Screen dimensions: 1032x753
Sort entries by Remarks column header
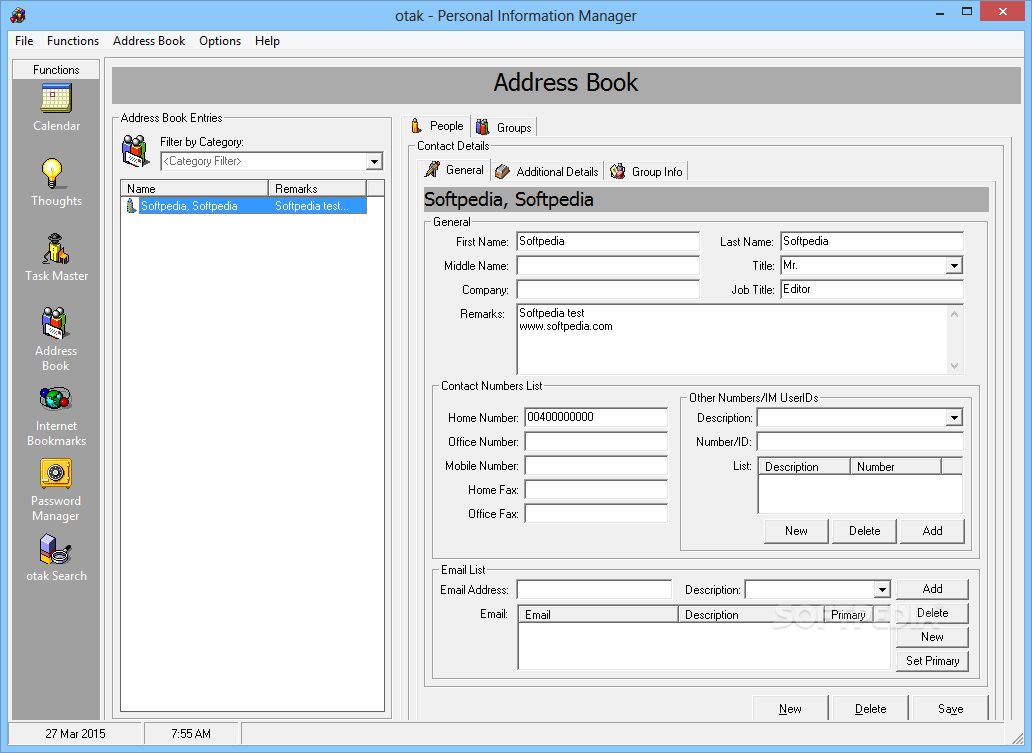tap(317, 188)
